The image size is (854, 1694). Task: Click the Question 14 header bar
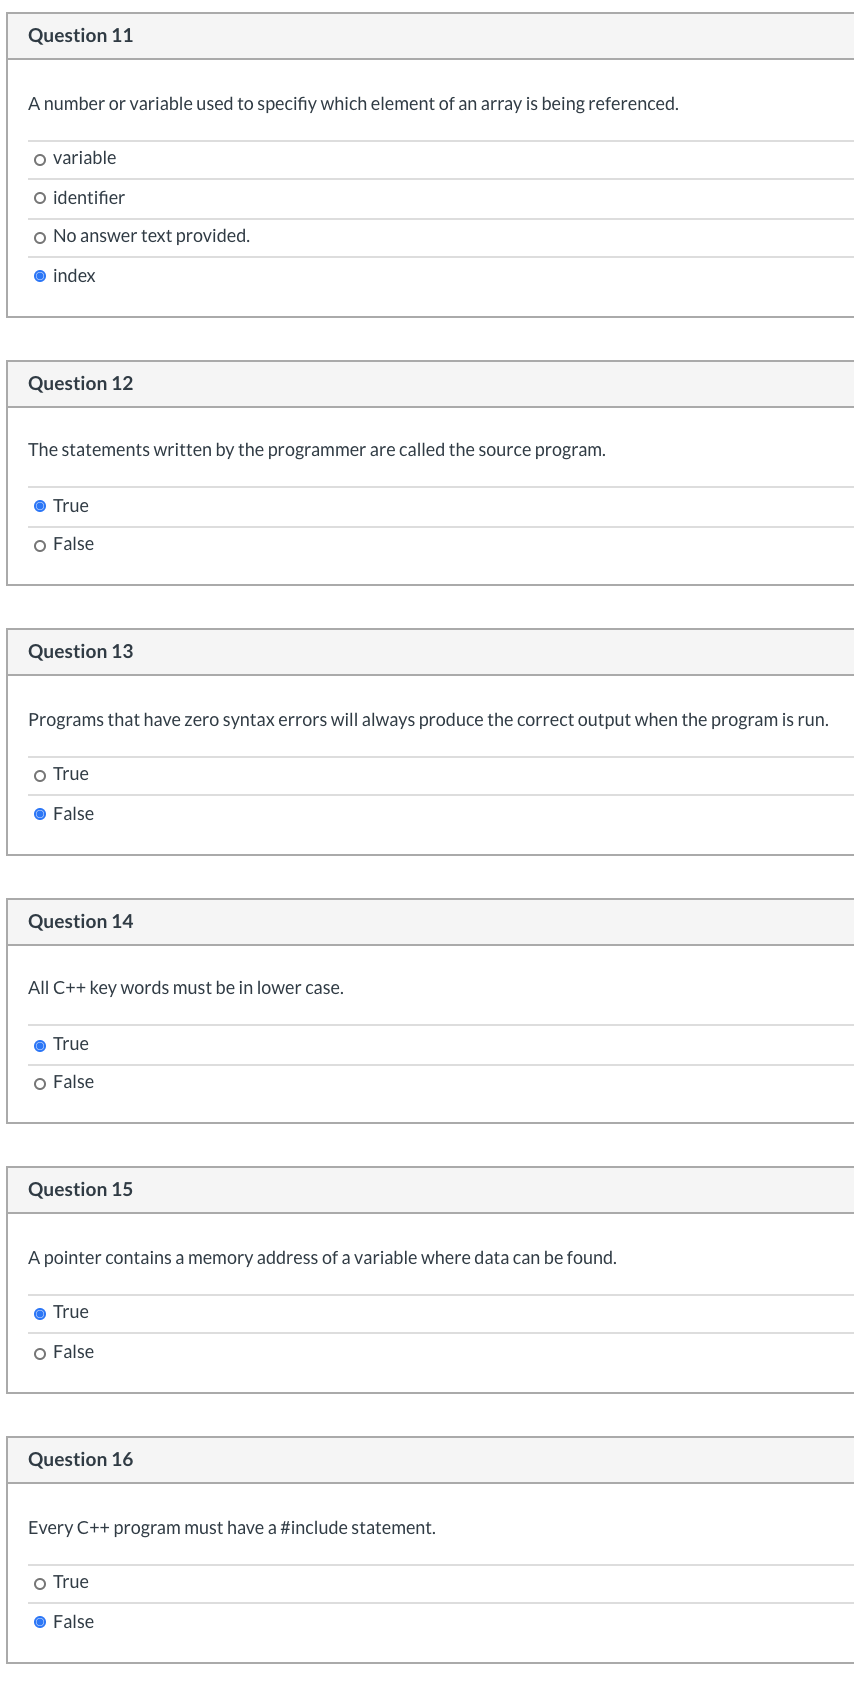(x=431, y=922)
